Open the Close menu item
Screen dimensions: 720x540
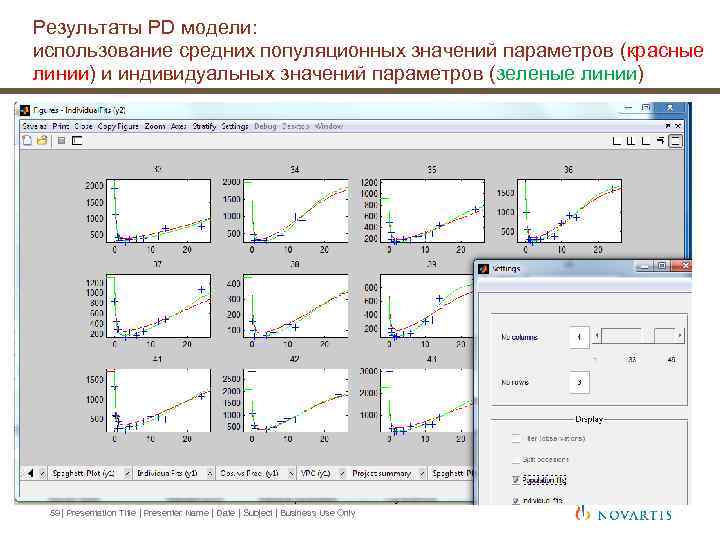pyautogui.click(x=84, y=126)
